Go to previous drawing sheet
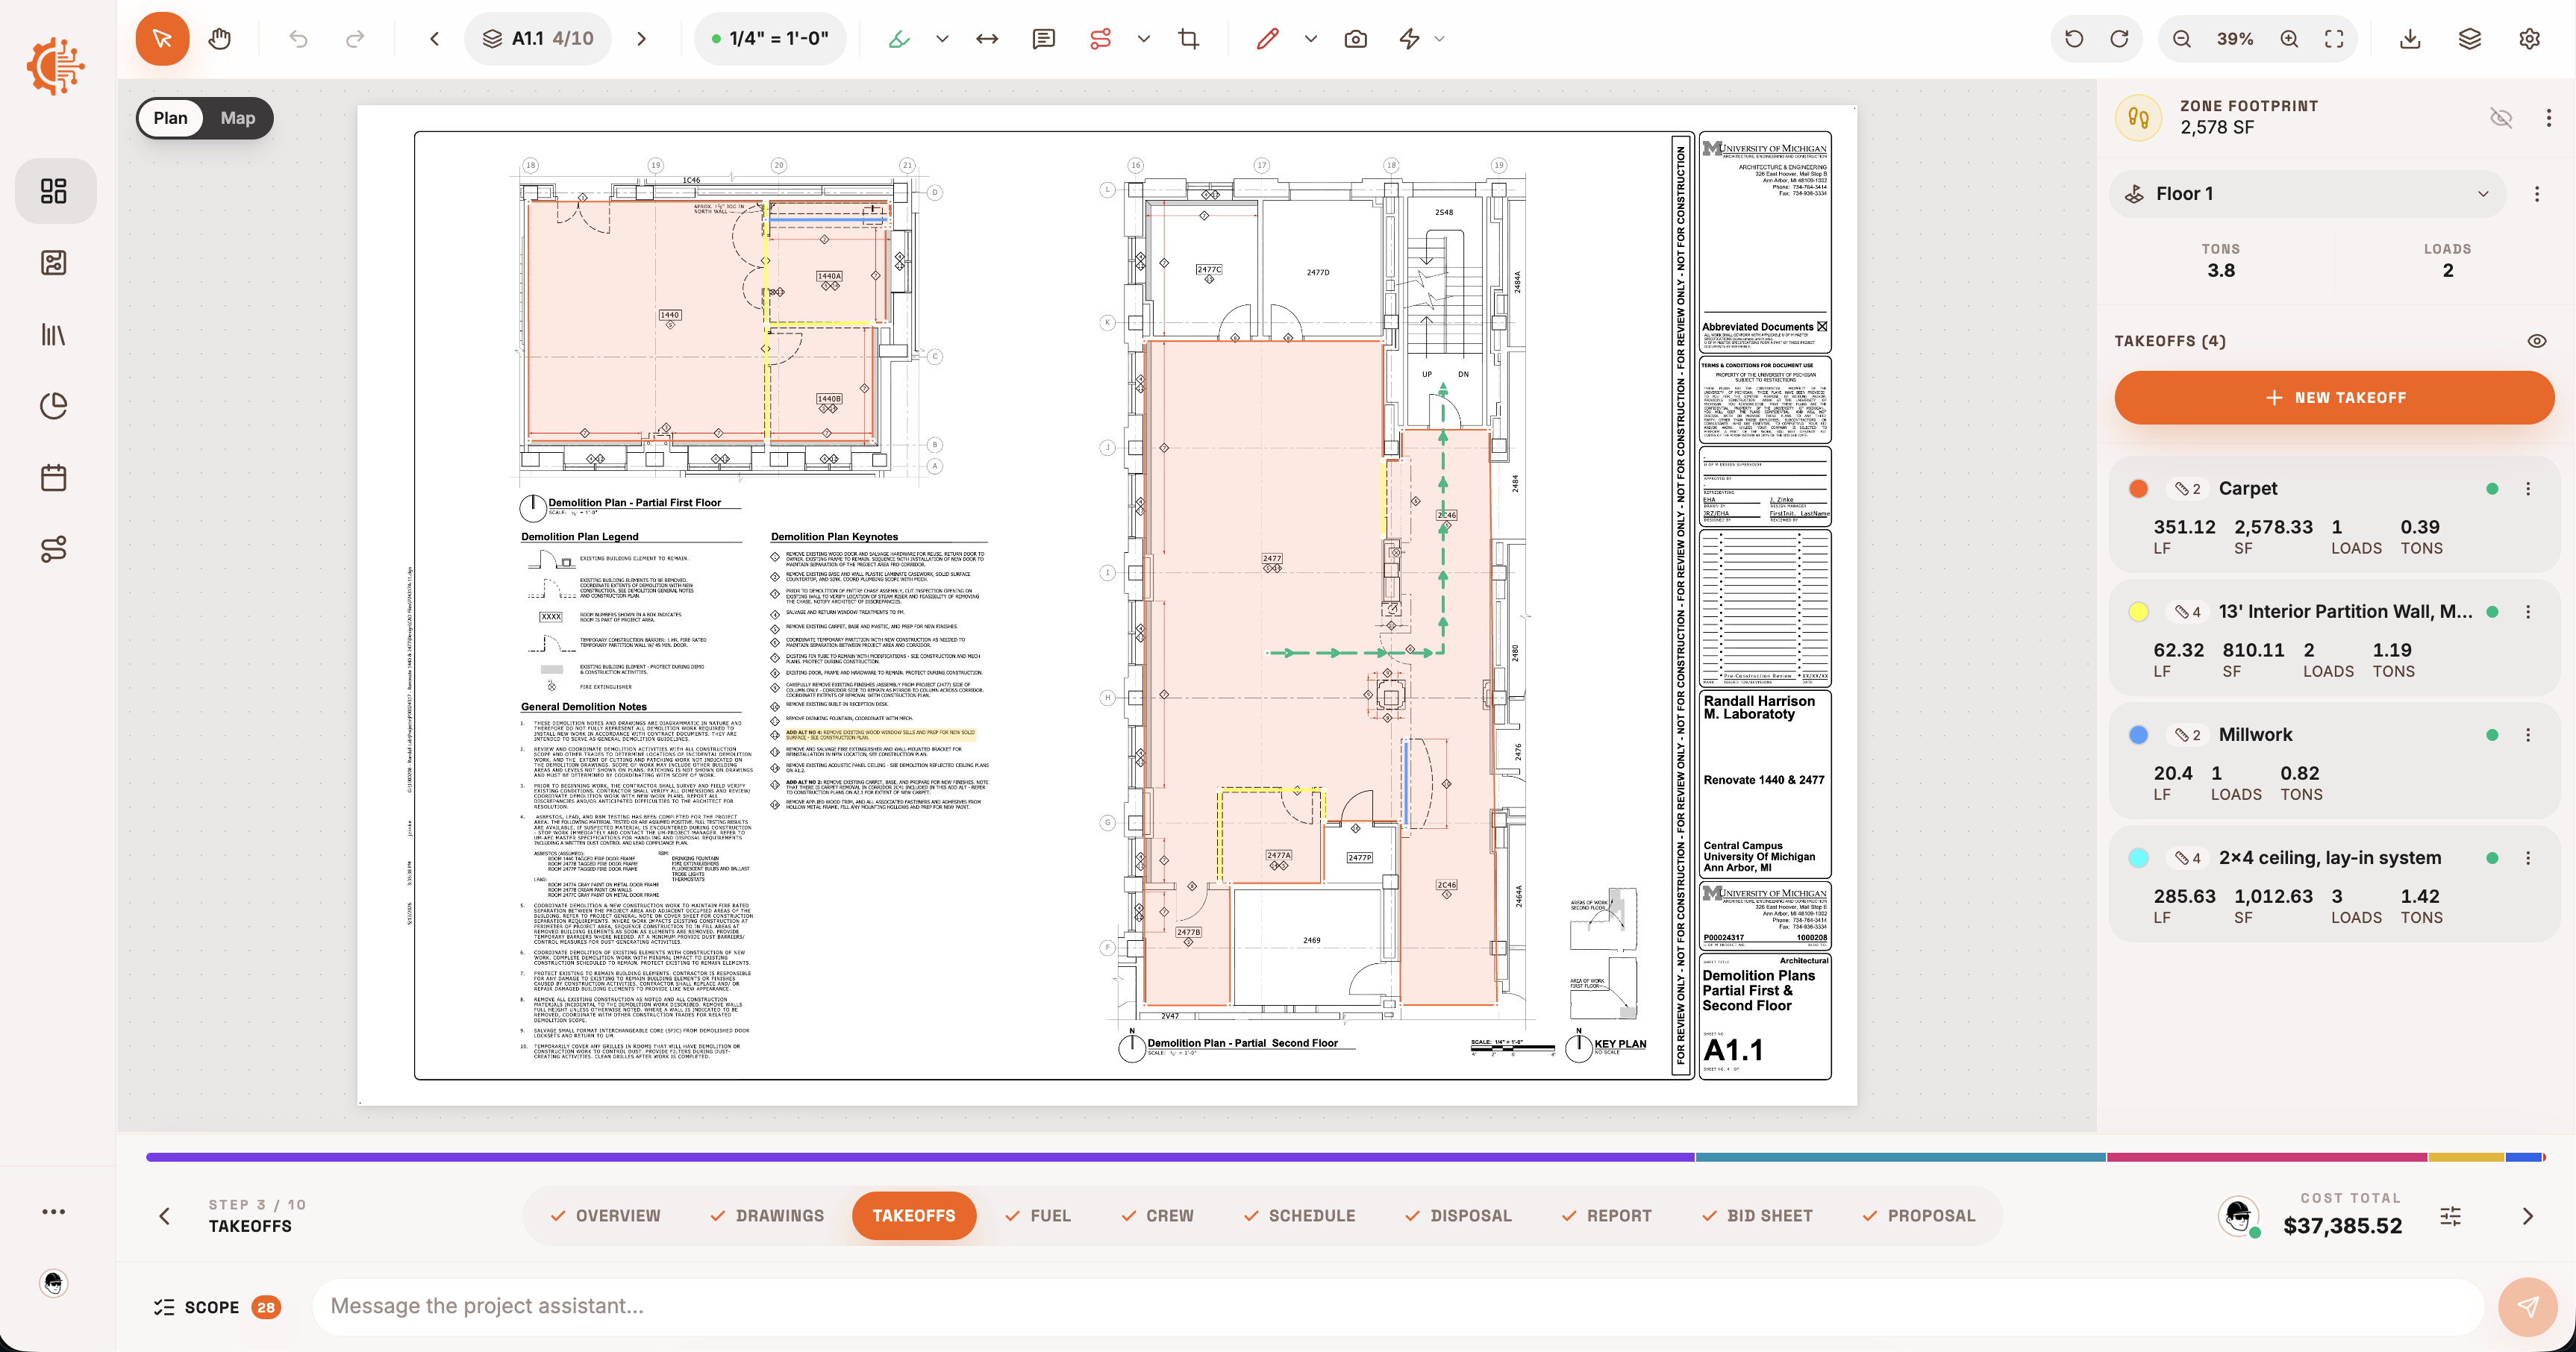2576x1352 pixels. pyautogui.click(x=434, y=39)
